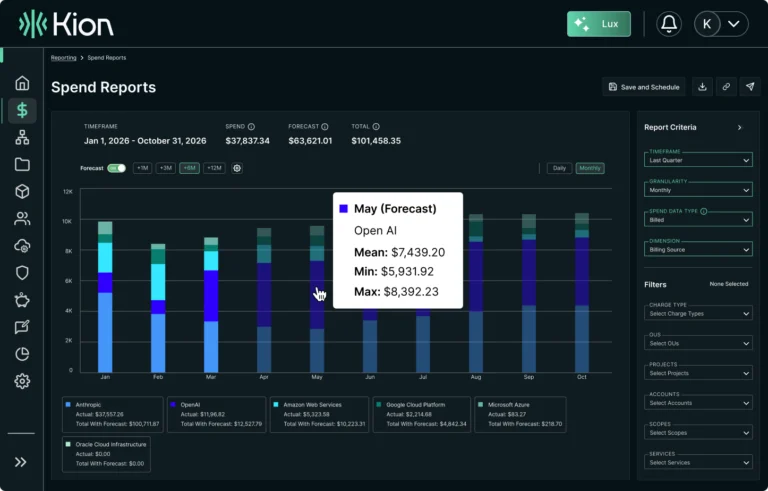The image size is (768, 491).
Task: Click the Microsoft Azure color swatch
Action: [x=480, y=405]
